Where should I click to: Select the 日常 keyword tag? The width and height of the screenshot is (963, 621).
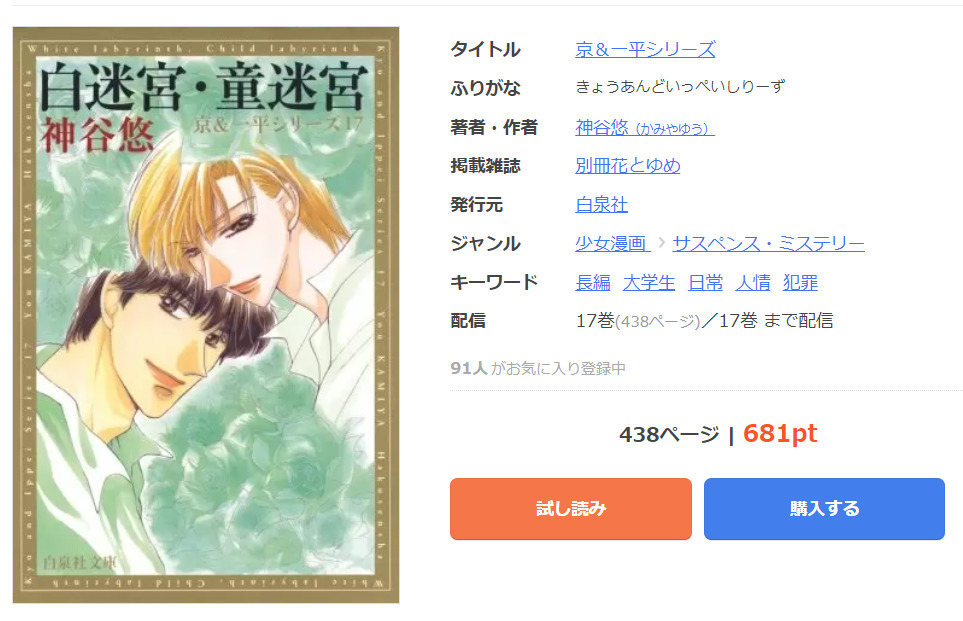coord(705,282)
